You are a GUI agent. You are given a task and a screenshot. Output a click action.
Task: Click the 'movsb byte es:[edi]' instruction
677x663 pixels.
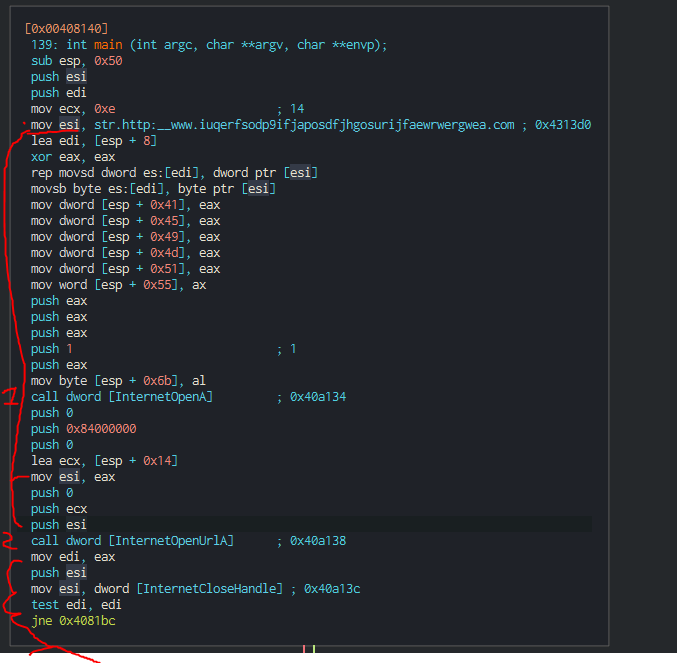pyautogui.click(x=153, y=189)
